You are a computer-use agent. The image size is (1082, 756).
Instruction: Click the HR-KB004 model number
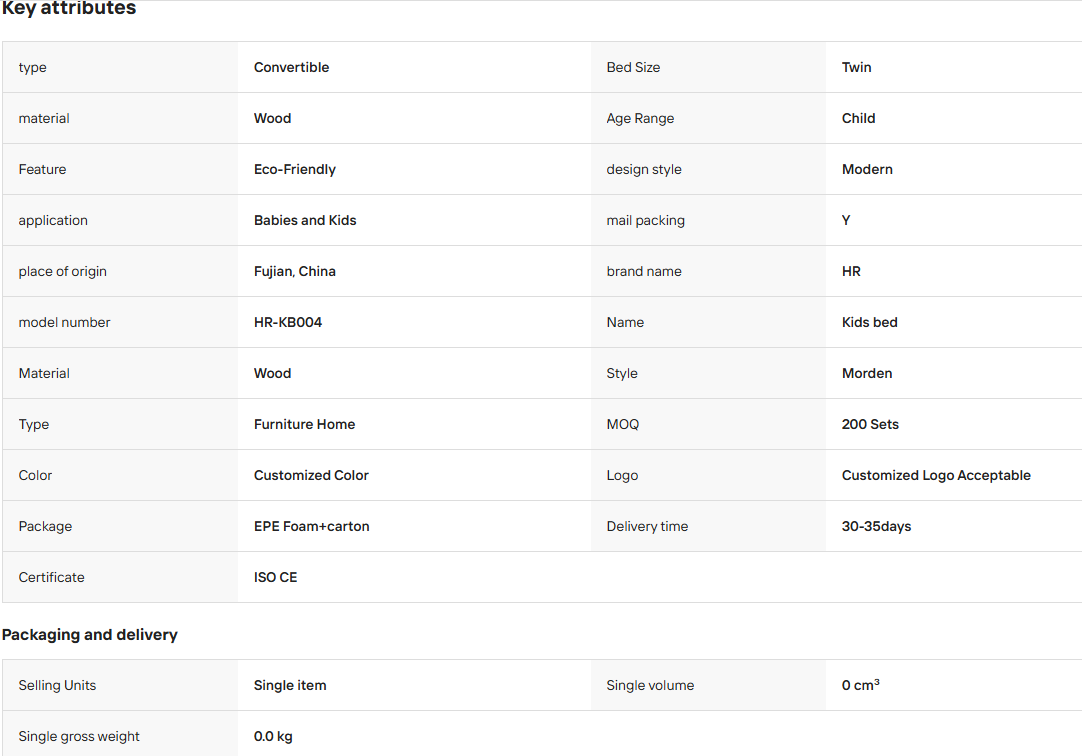tap(288, 322)
